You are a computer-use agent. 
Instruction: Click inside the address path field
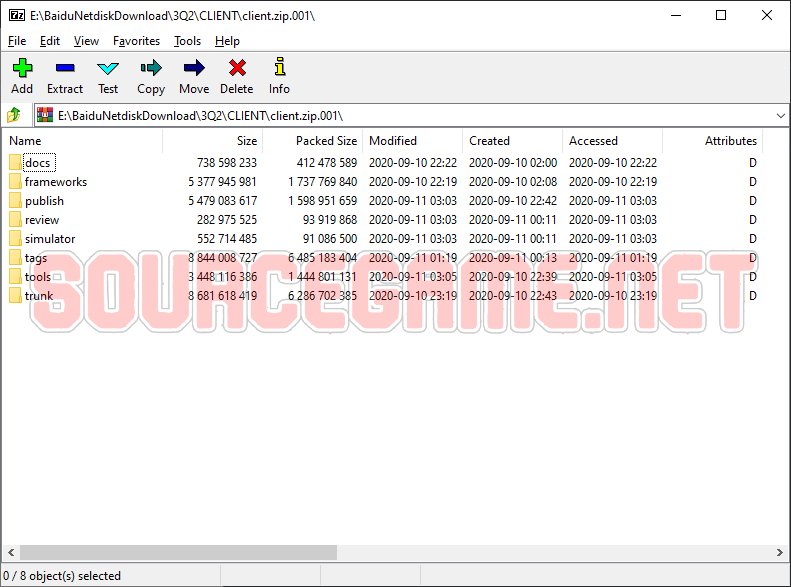pos(400,115)
